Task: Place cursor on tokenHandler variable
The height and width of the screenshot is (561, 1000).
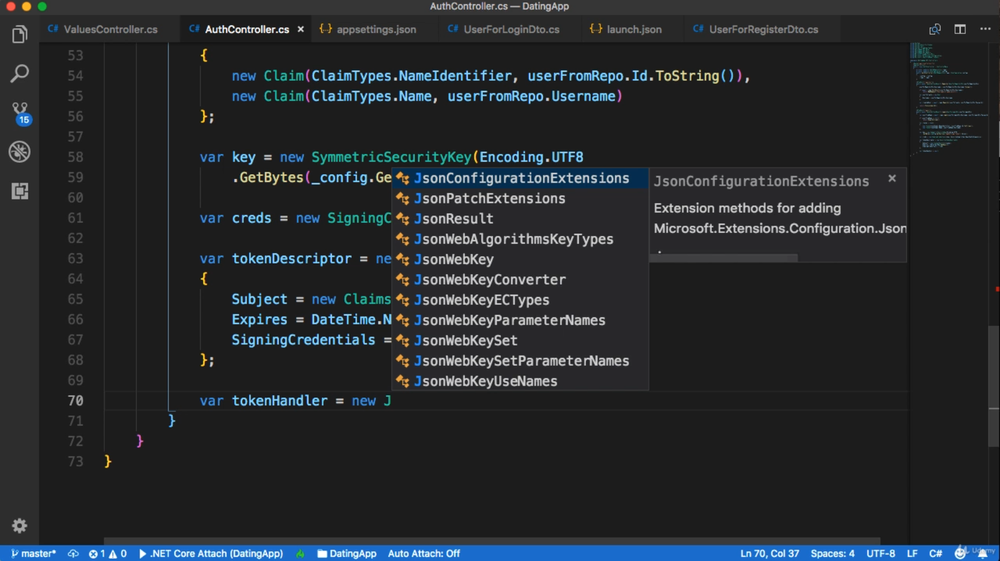Action: point(279,400)
